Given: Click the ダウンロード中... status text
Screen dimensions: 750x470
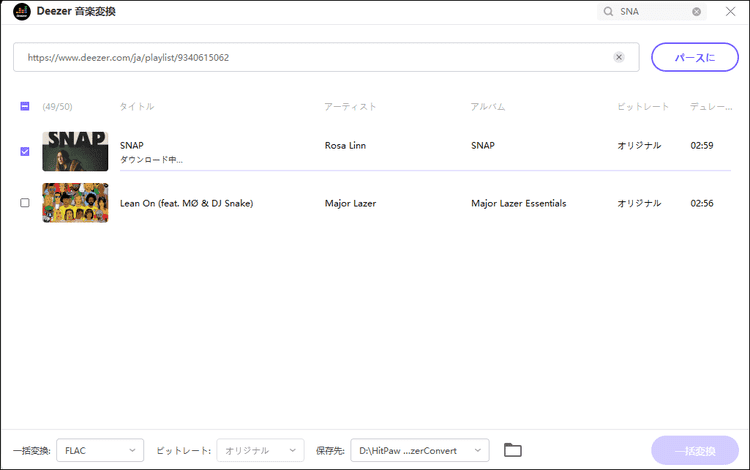Looking at the screenshot, I should pyautogui.click(x=151, y=160).
